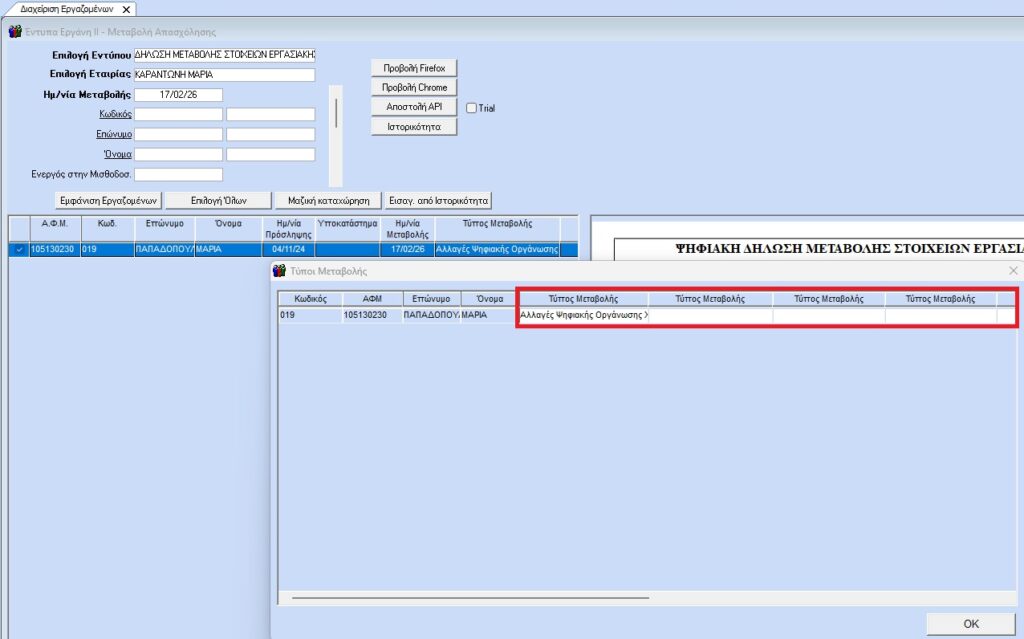Confirm the dialog with OK
This screenshot has width=1024, height=639.
pos(970,624)
